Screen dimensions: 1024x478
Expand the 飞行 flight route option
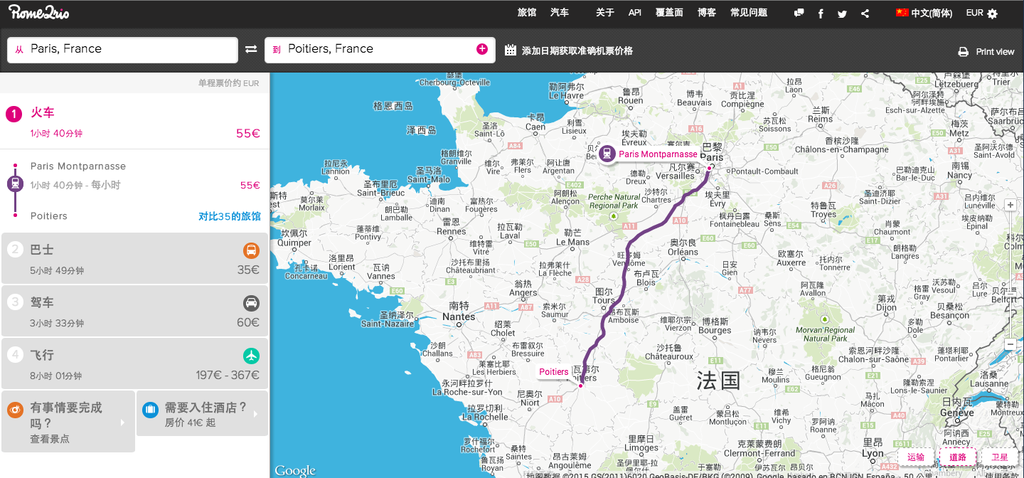click(135, 364)
